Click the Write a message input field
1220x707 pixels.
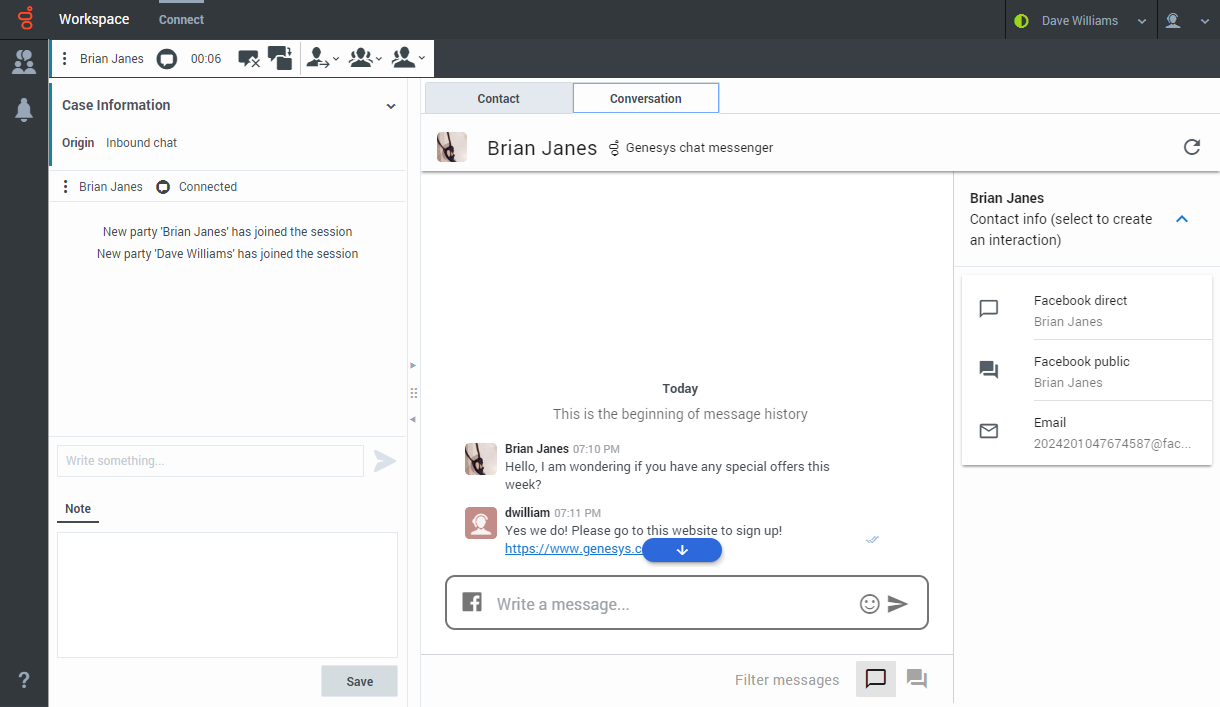point(670,604)
